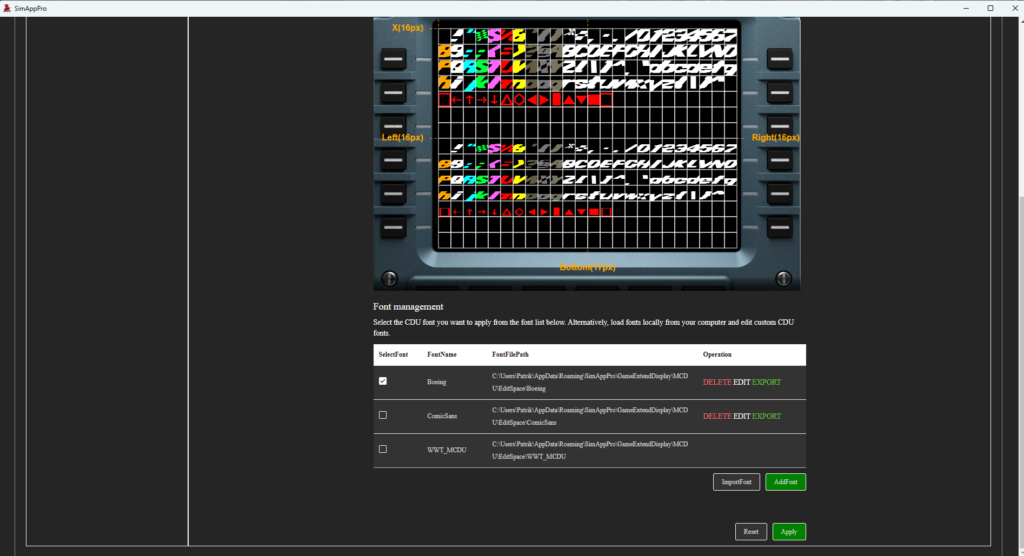The width and height of the screenshot is (1024, 556).
Task: Select the ComicSans font checkbox
Action: pyautogui.click(x=383, y=415)
